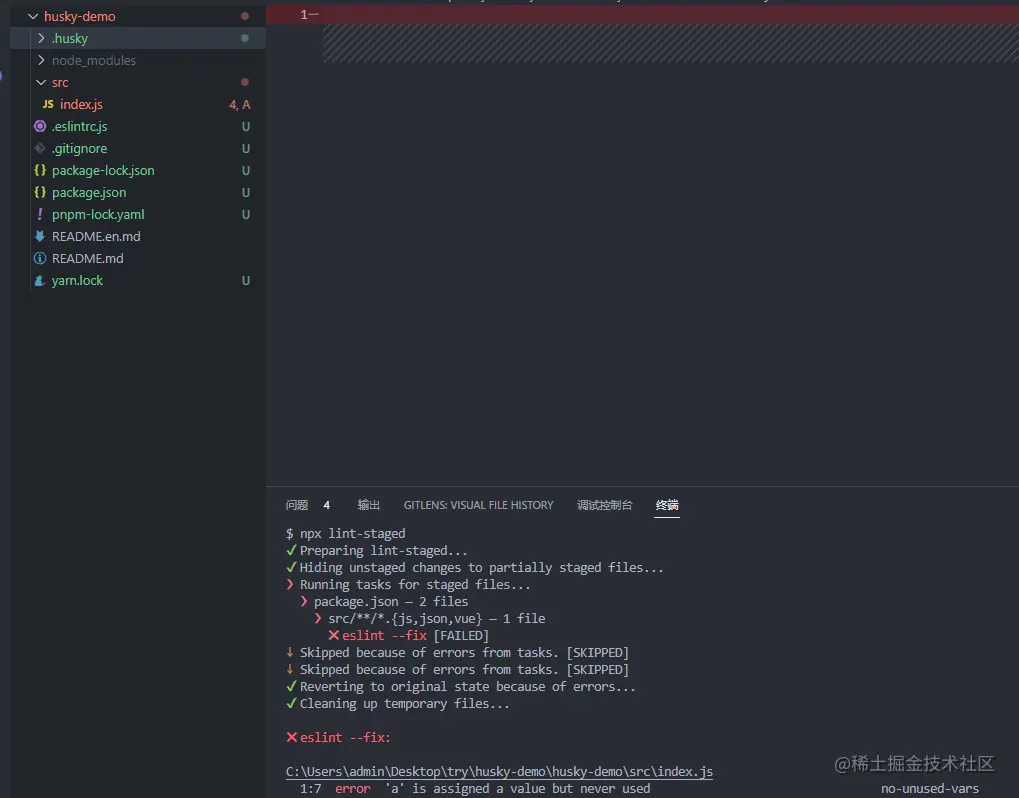Viewport: 1019px width, 798px height.
Task: Select yarn.lock in the explorer
Action: pos(77,281)
